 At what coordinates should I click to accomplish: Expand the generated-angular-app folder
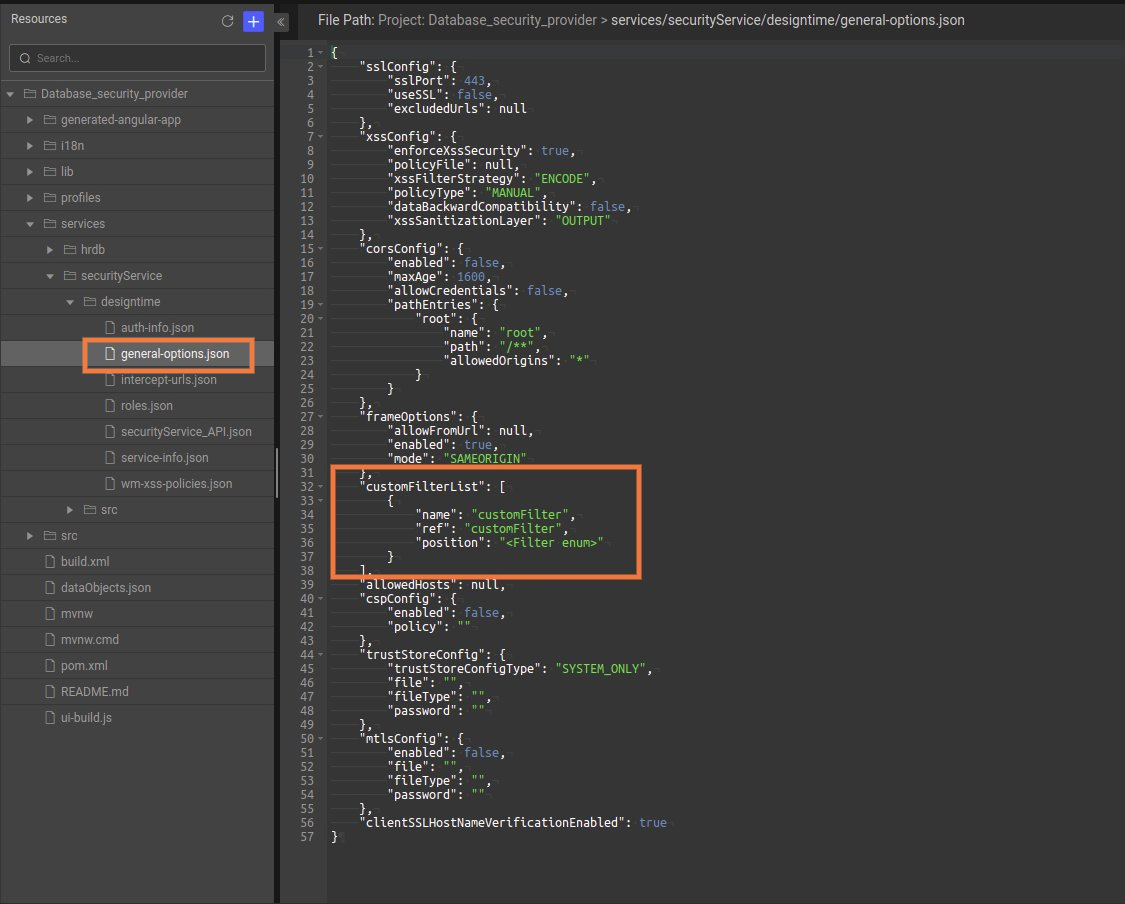tap(29, 119)
